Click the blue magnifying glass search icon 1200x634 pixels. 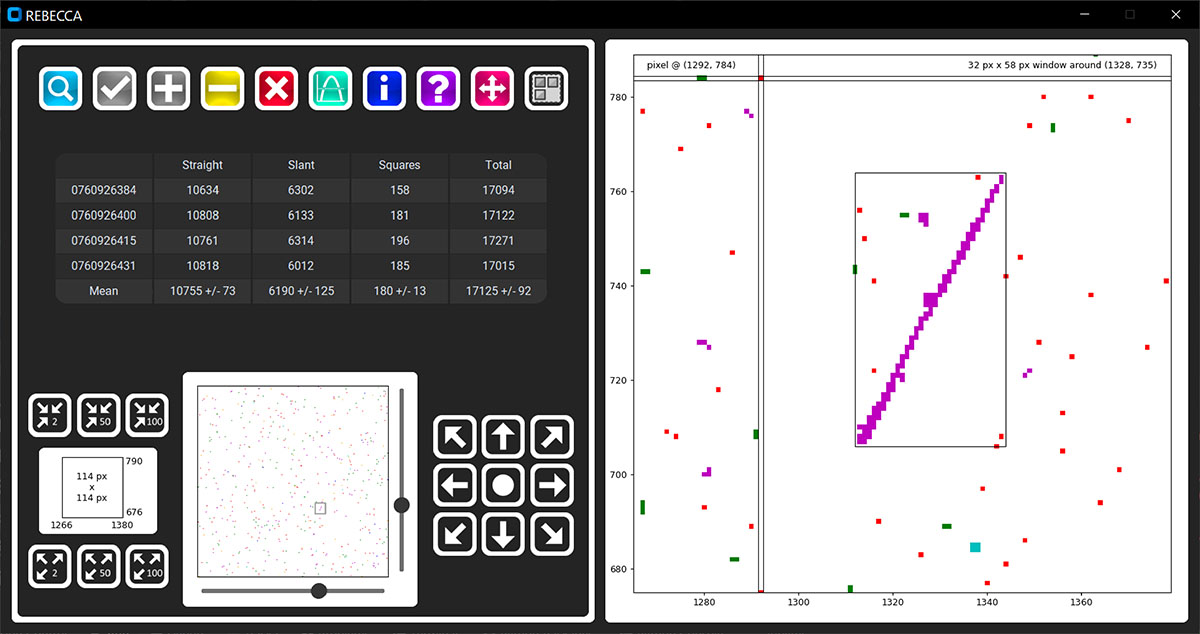[60, 89]
